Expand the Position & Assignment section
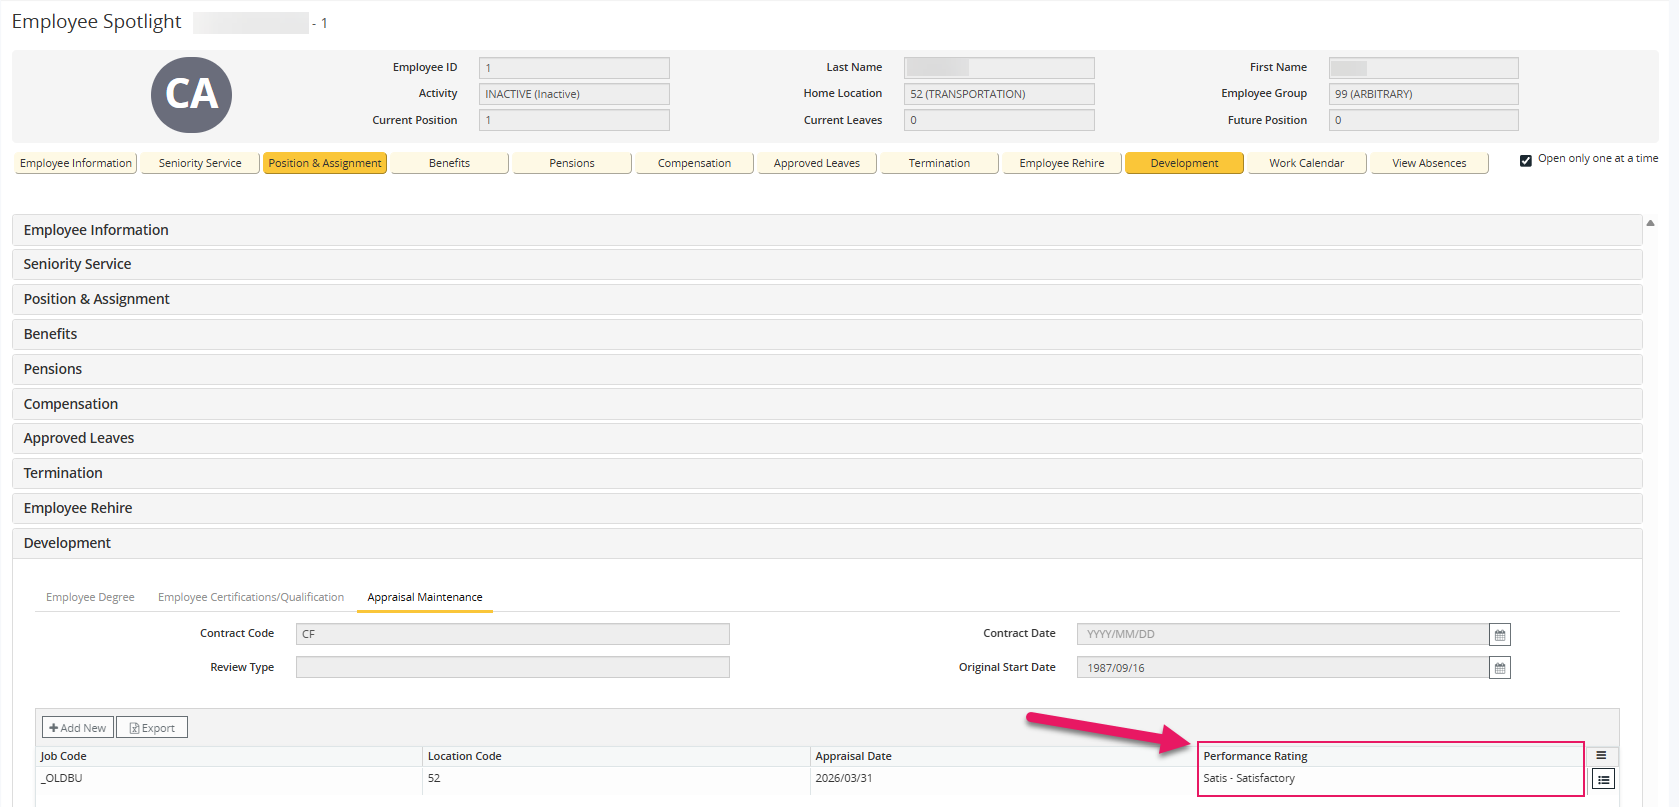Image resolution: width=1679 pixels, height=807 pixels. [x=827, y=299]
